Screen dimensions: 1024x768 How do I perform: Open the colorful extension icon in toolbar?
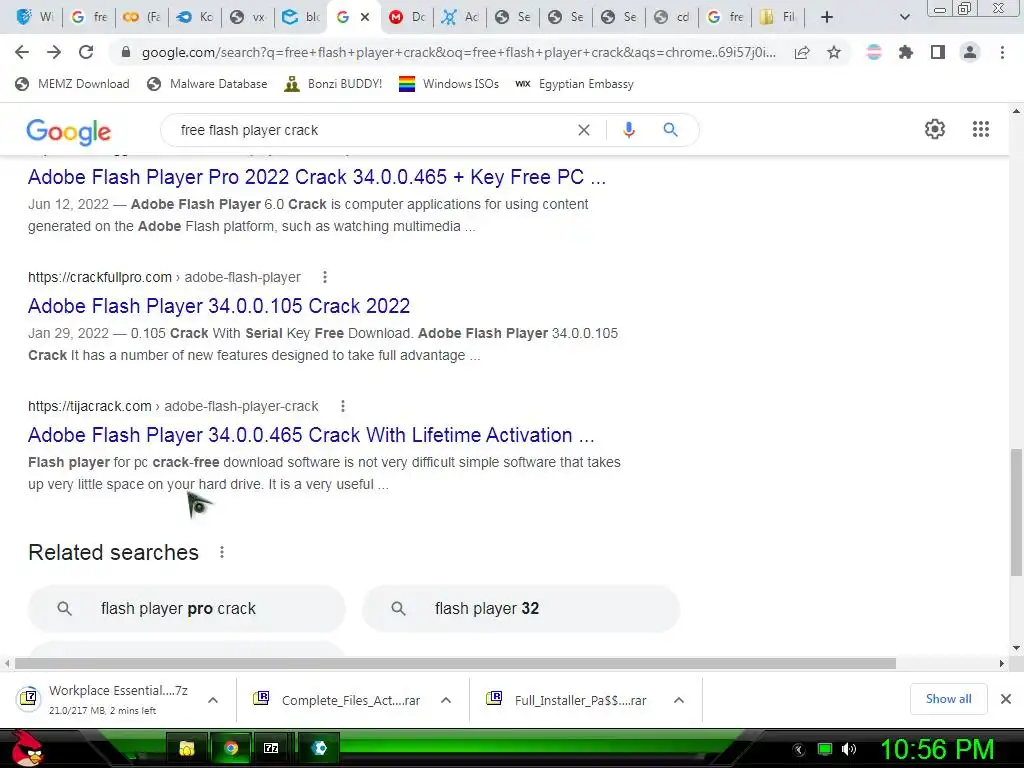click(x=873, y=52)
